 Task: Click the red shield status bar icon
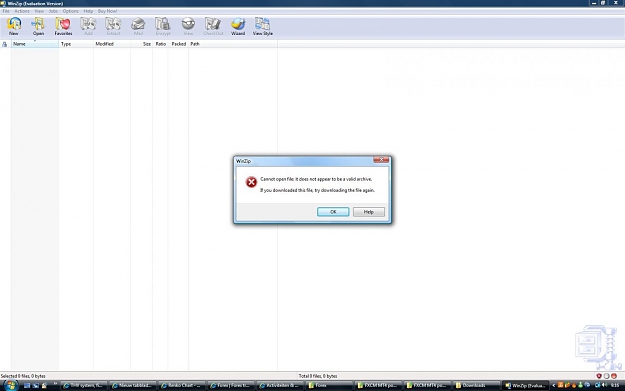tap(599, 376)
